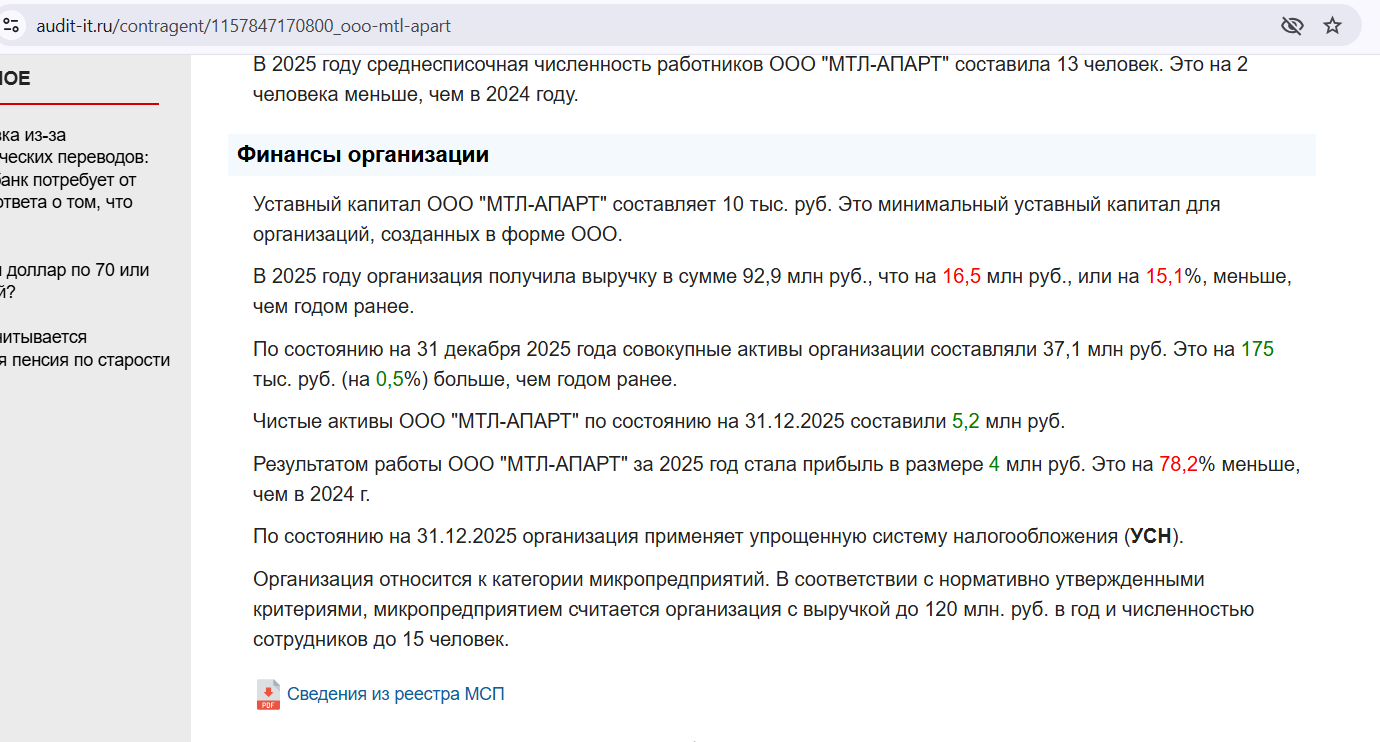Open the site information icon in address bar
Screen dimensions: 1380x742
click(10, 26)
